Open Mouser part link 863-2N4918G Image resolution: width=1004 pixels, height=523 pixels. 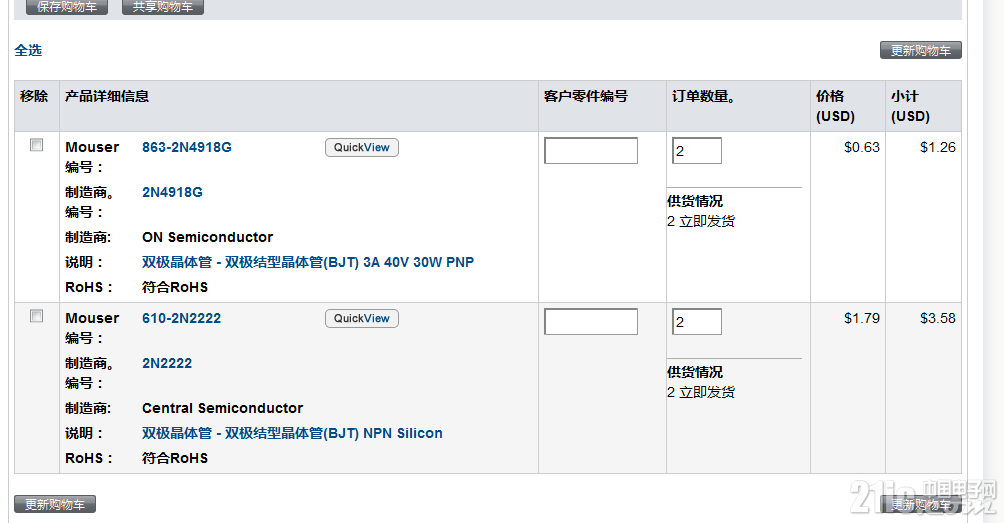click(x=186, y=147)
